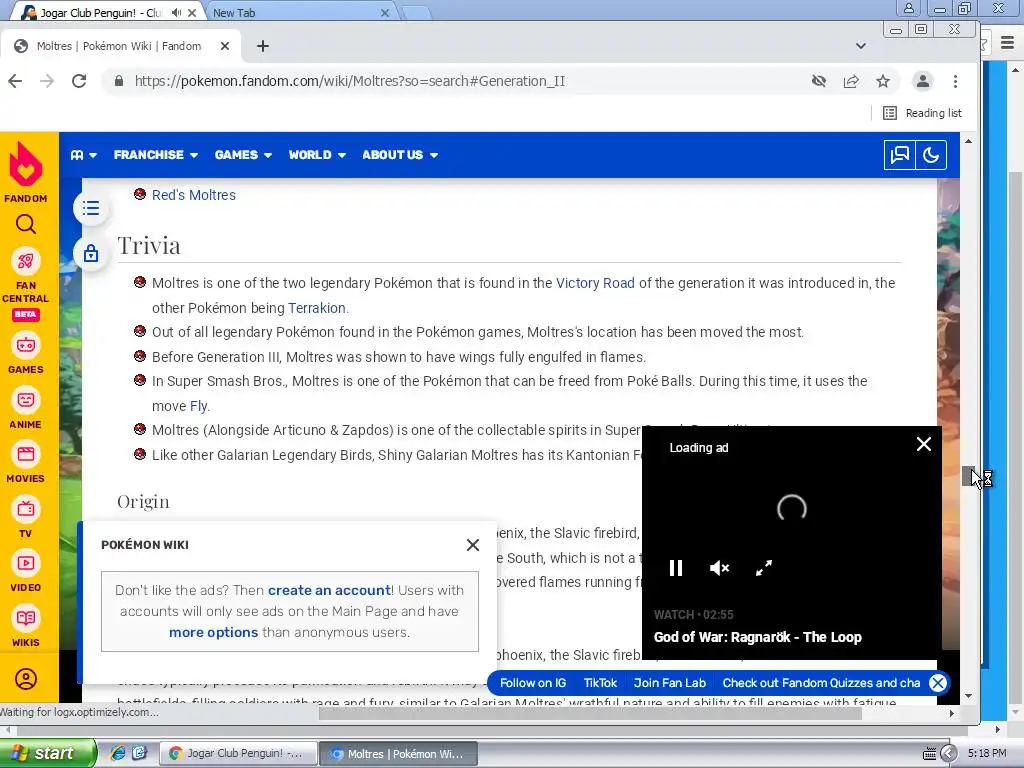This screenshot has height=768, width=1024.
Task: Open Jogar Club Penguin taskbar item
Action: (x=238, y=754)
